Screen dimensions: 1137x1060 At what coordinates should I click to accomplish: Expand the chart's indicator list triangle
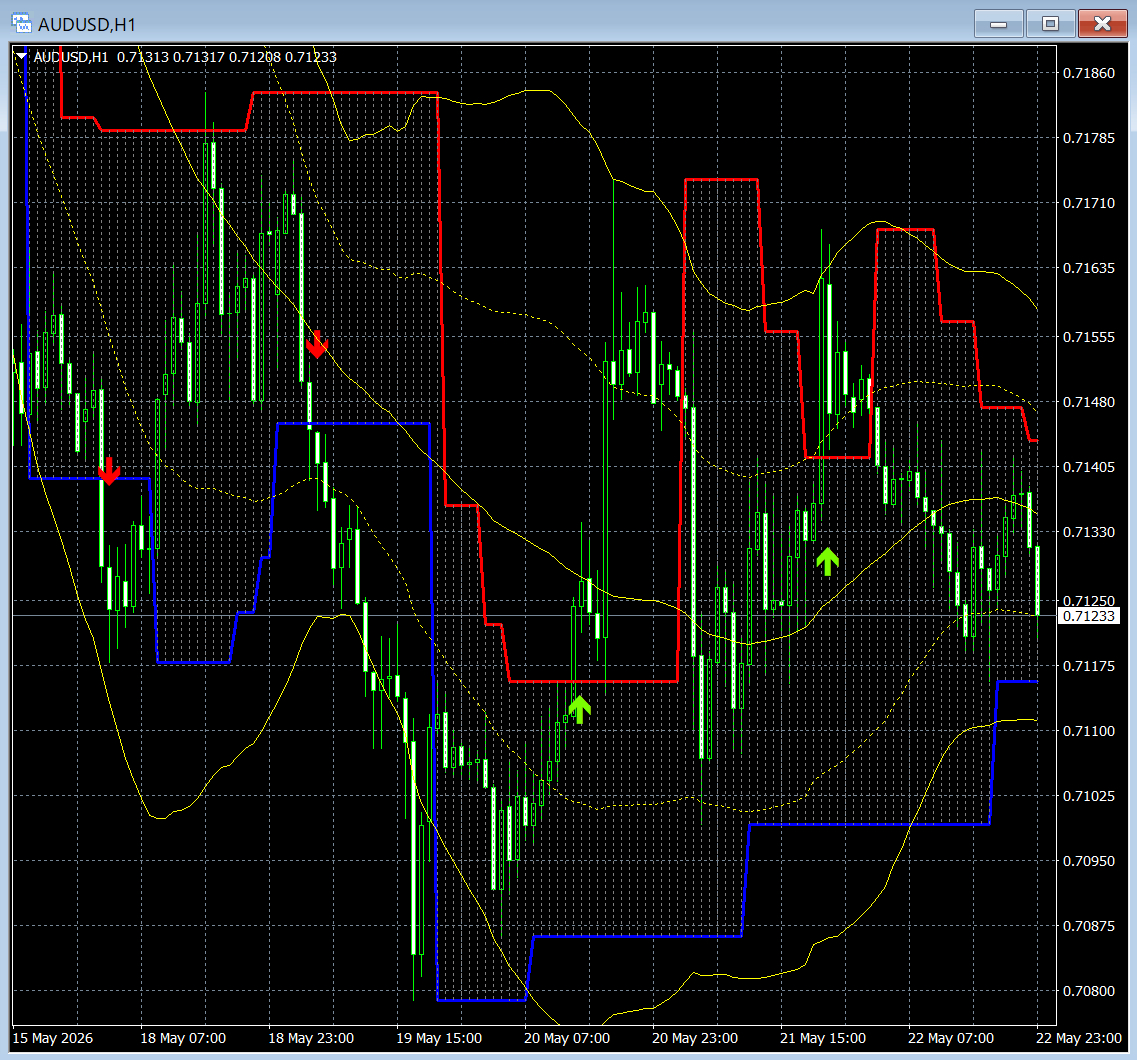pyautogui.click(x=21, y=56)
